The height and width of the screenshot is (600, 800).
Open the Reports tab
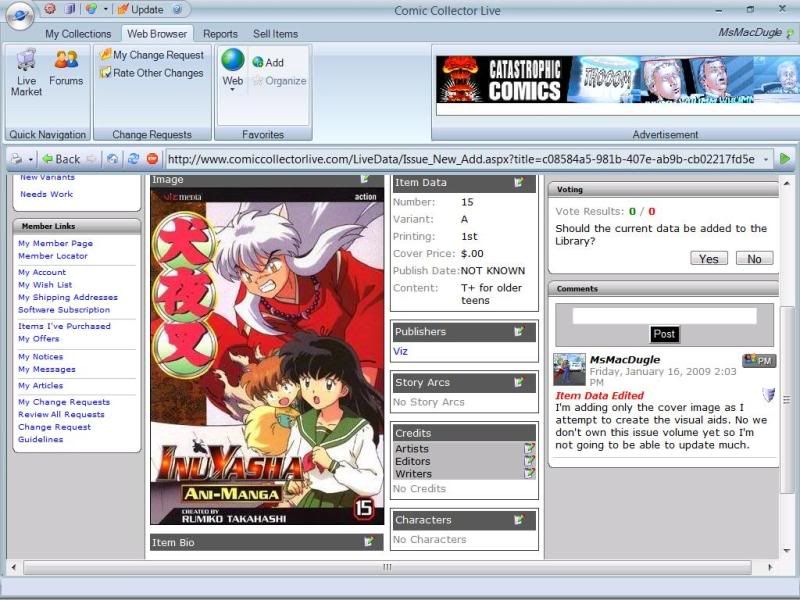(x=220, y=34)
